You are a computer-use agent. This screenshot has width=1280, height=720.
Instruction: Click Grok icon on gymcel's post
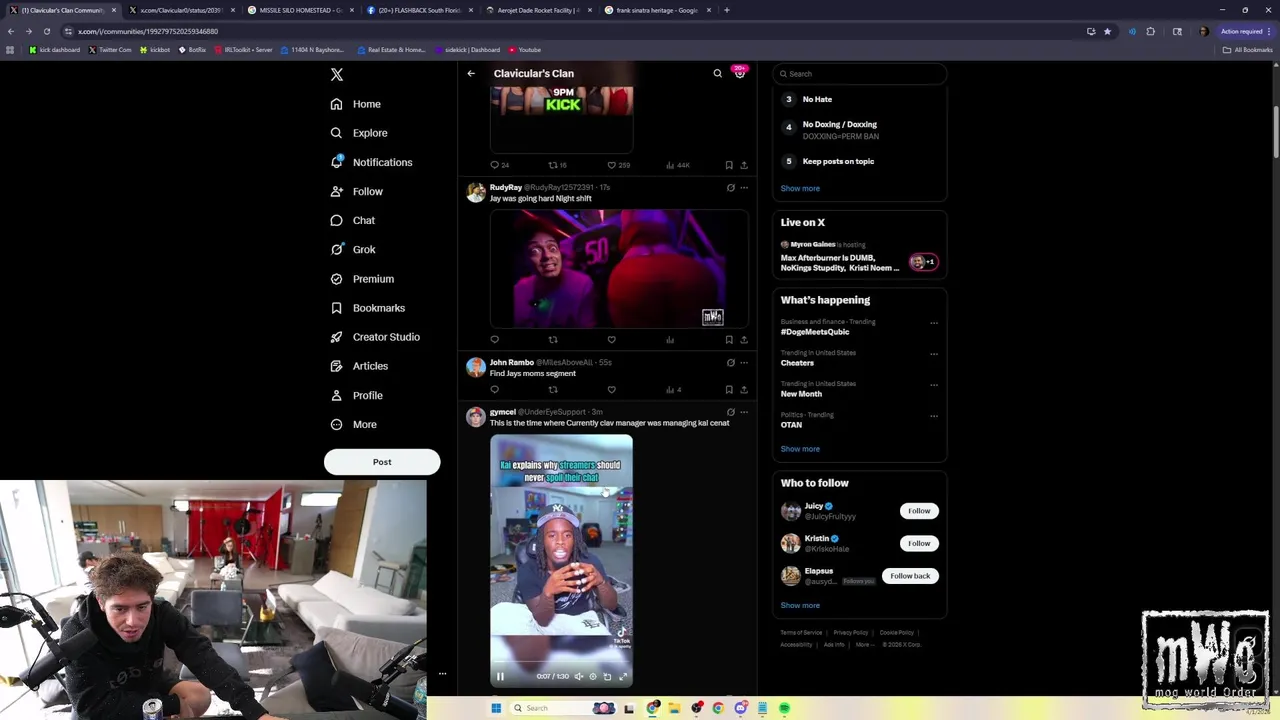coord(731,412)
